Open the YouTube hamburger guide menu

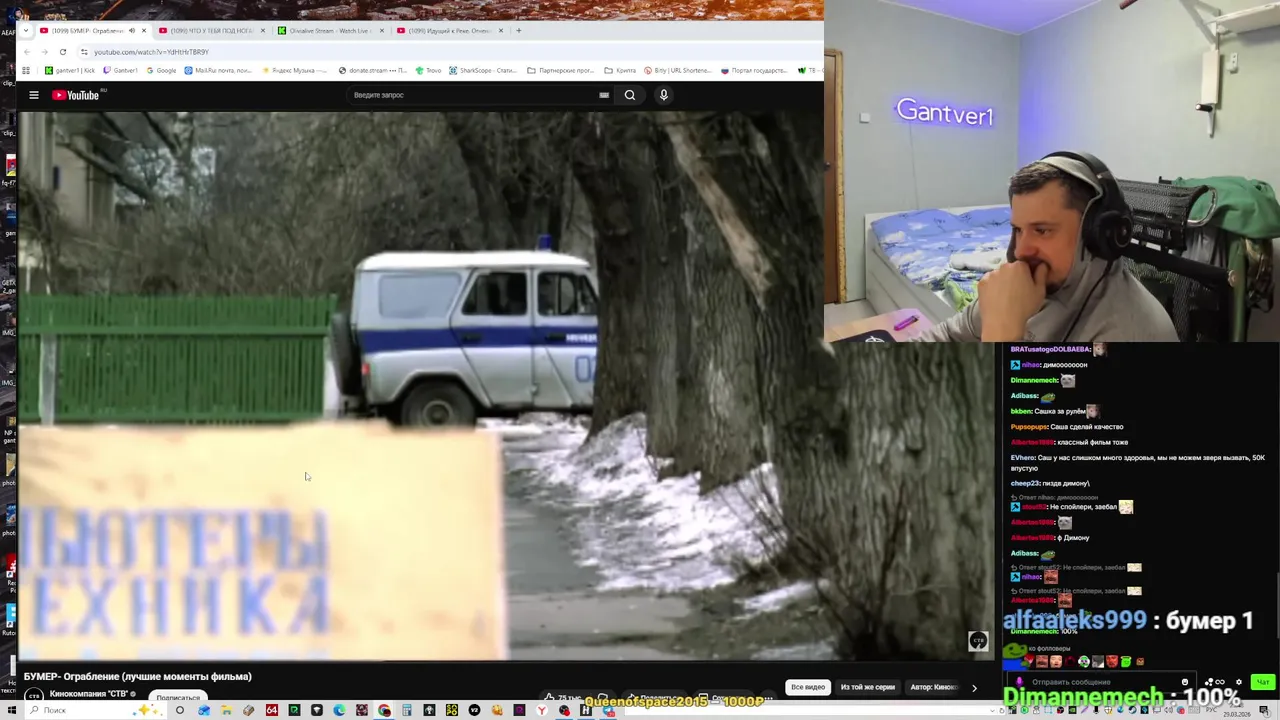pos(33,95)
